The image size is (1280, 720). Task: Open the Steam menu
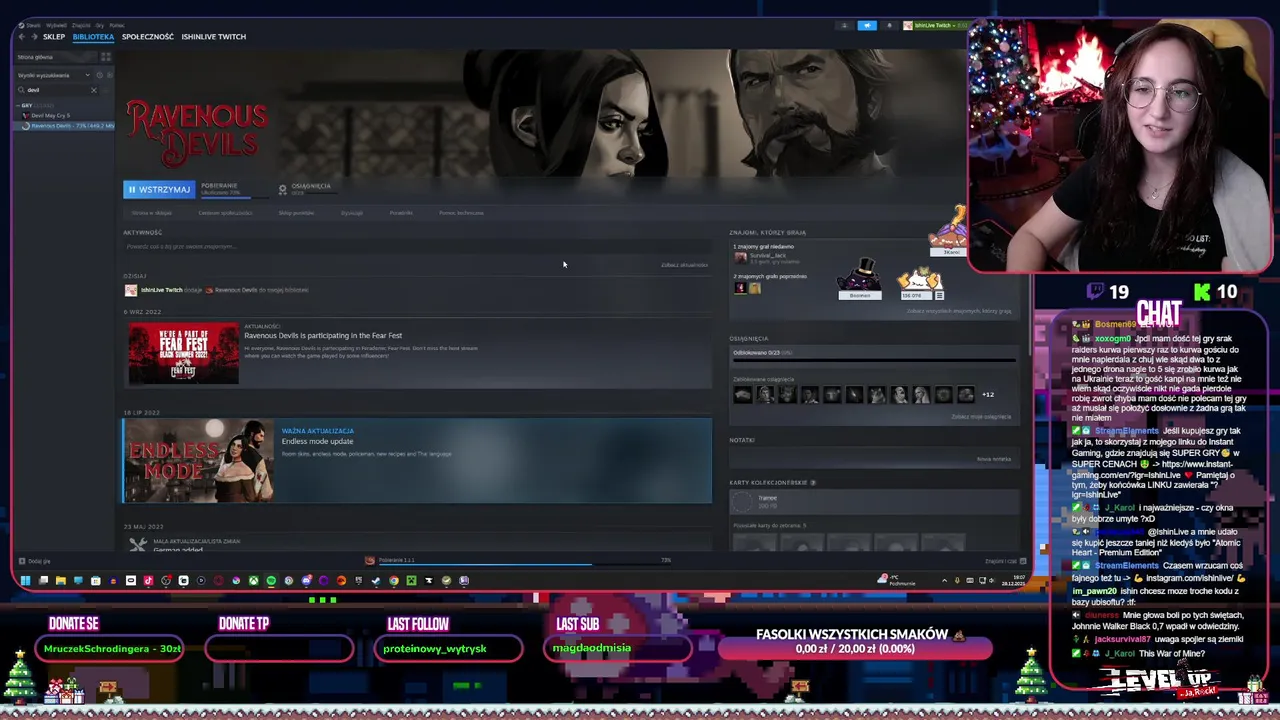(33, 25)
